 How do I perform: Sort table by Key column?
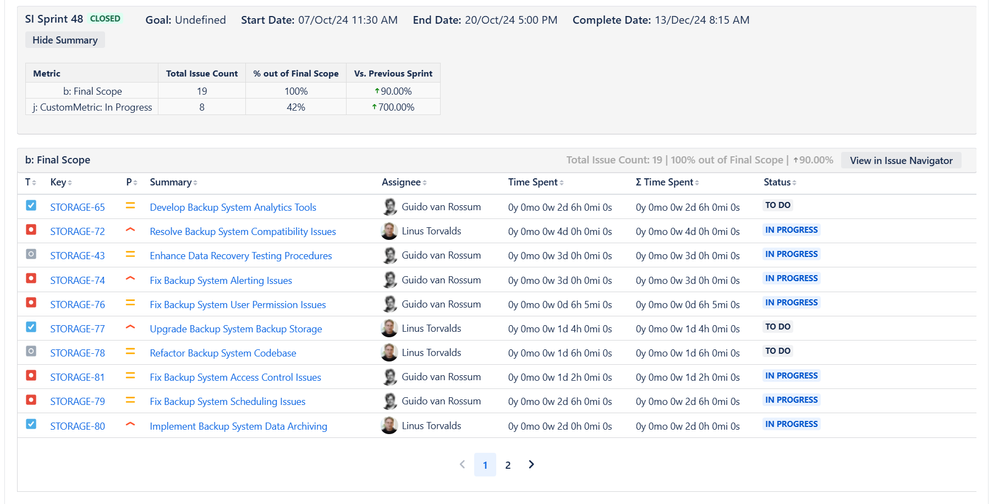61,182
